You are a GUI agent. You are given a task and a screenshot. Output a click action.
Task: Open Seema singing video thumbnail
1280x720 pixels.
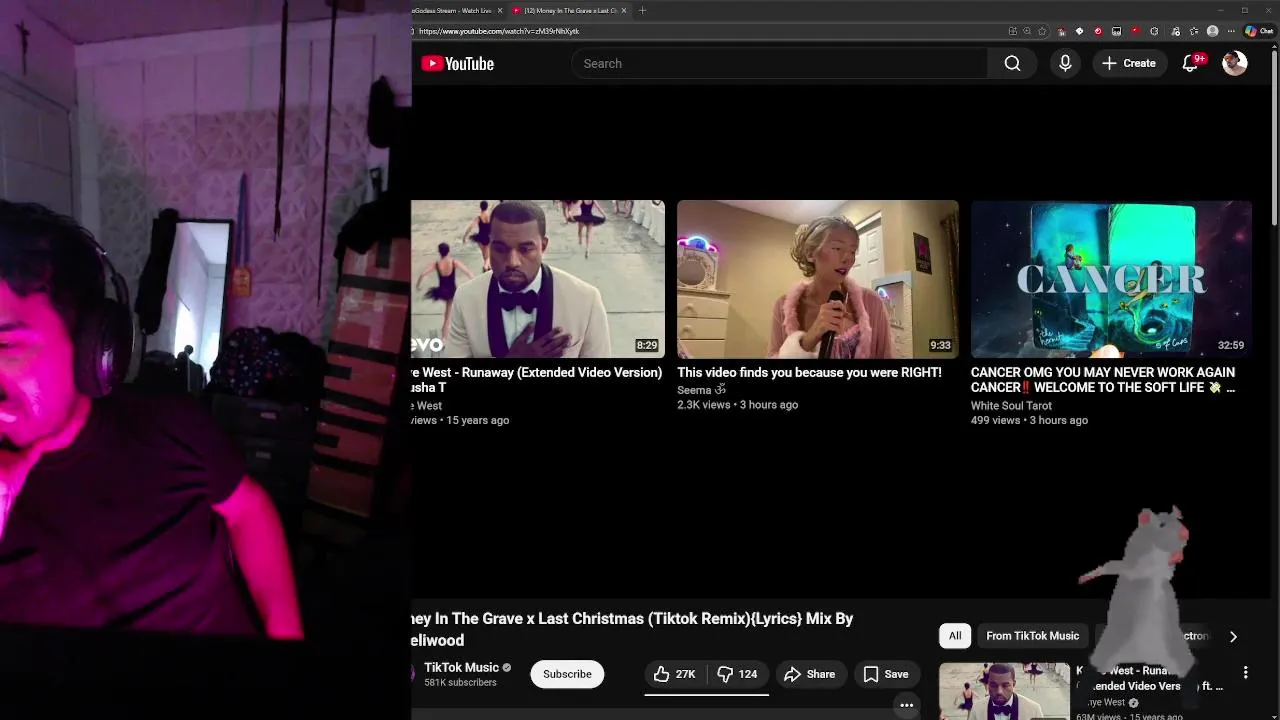click(x=818, y=279)
